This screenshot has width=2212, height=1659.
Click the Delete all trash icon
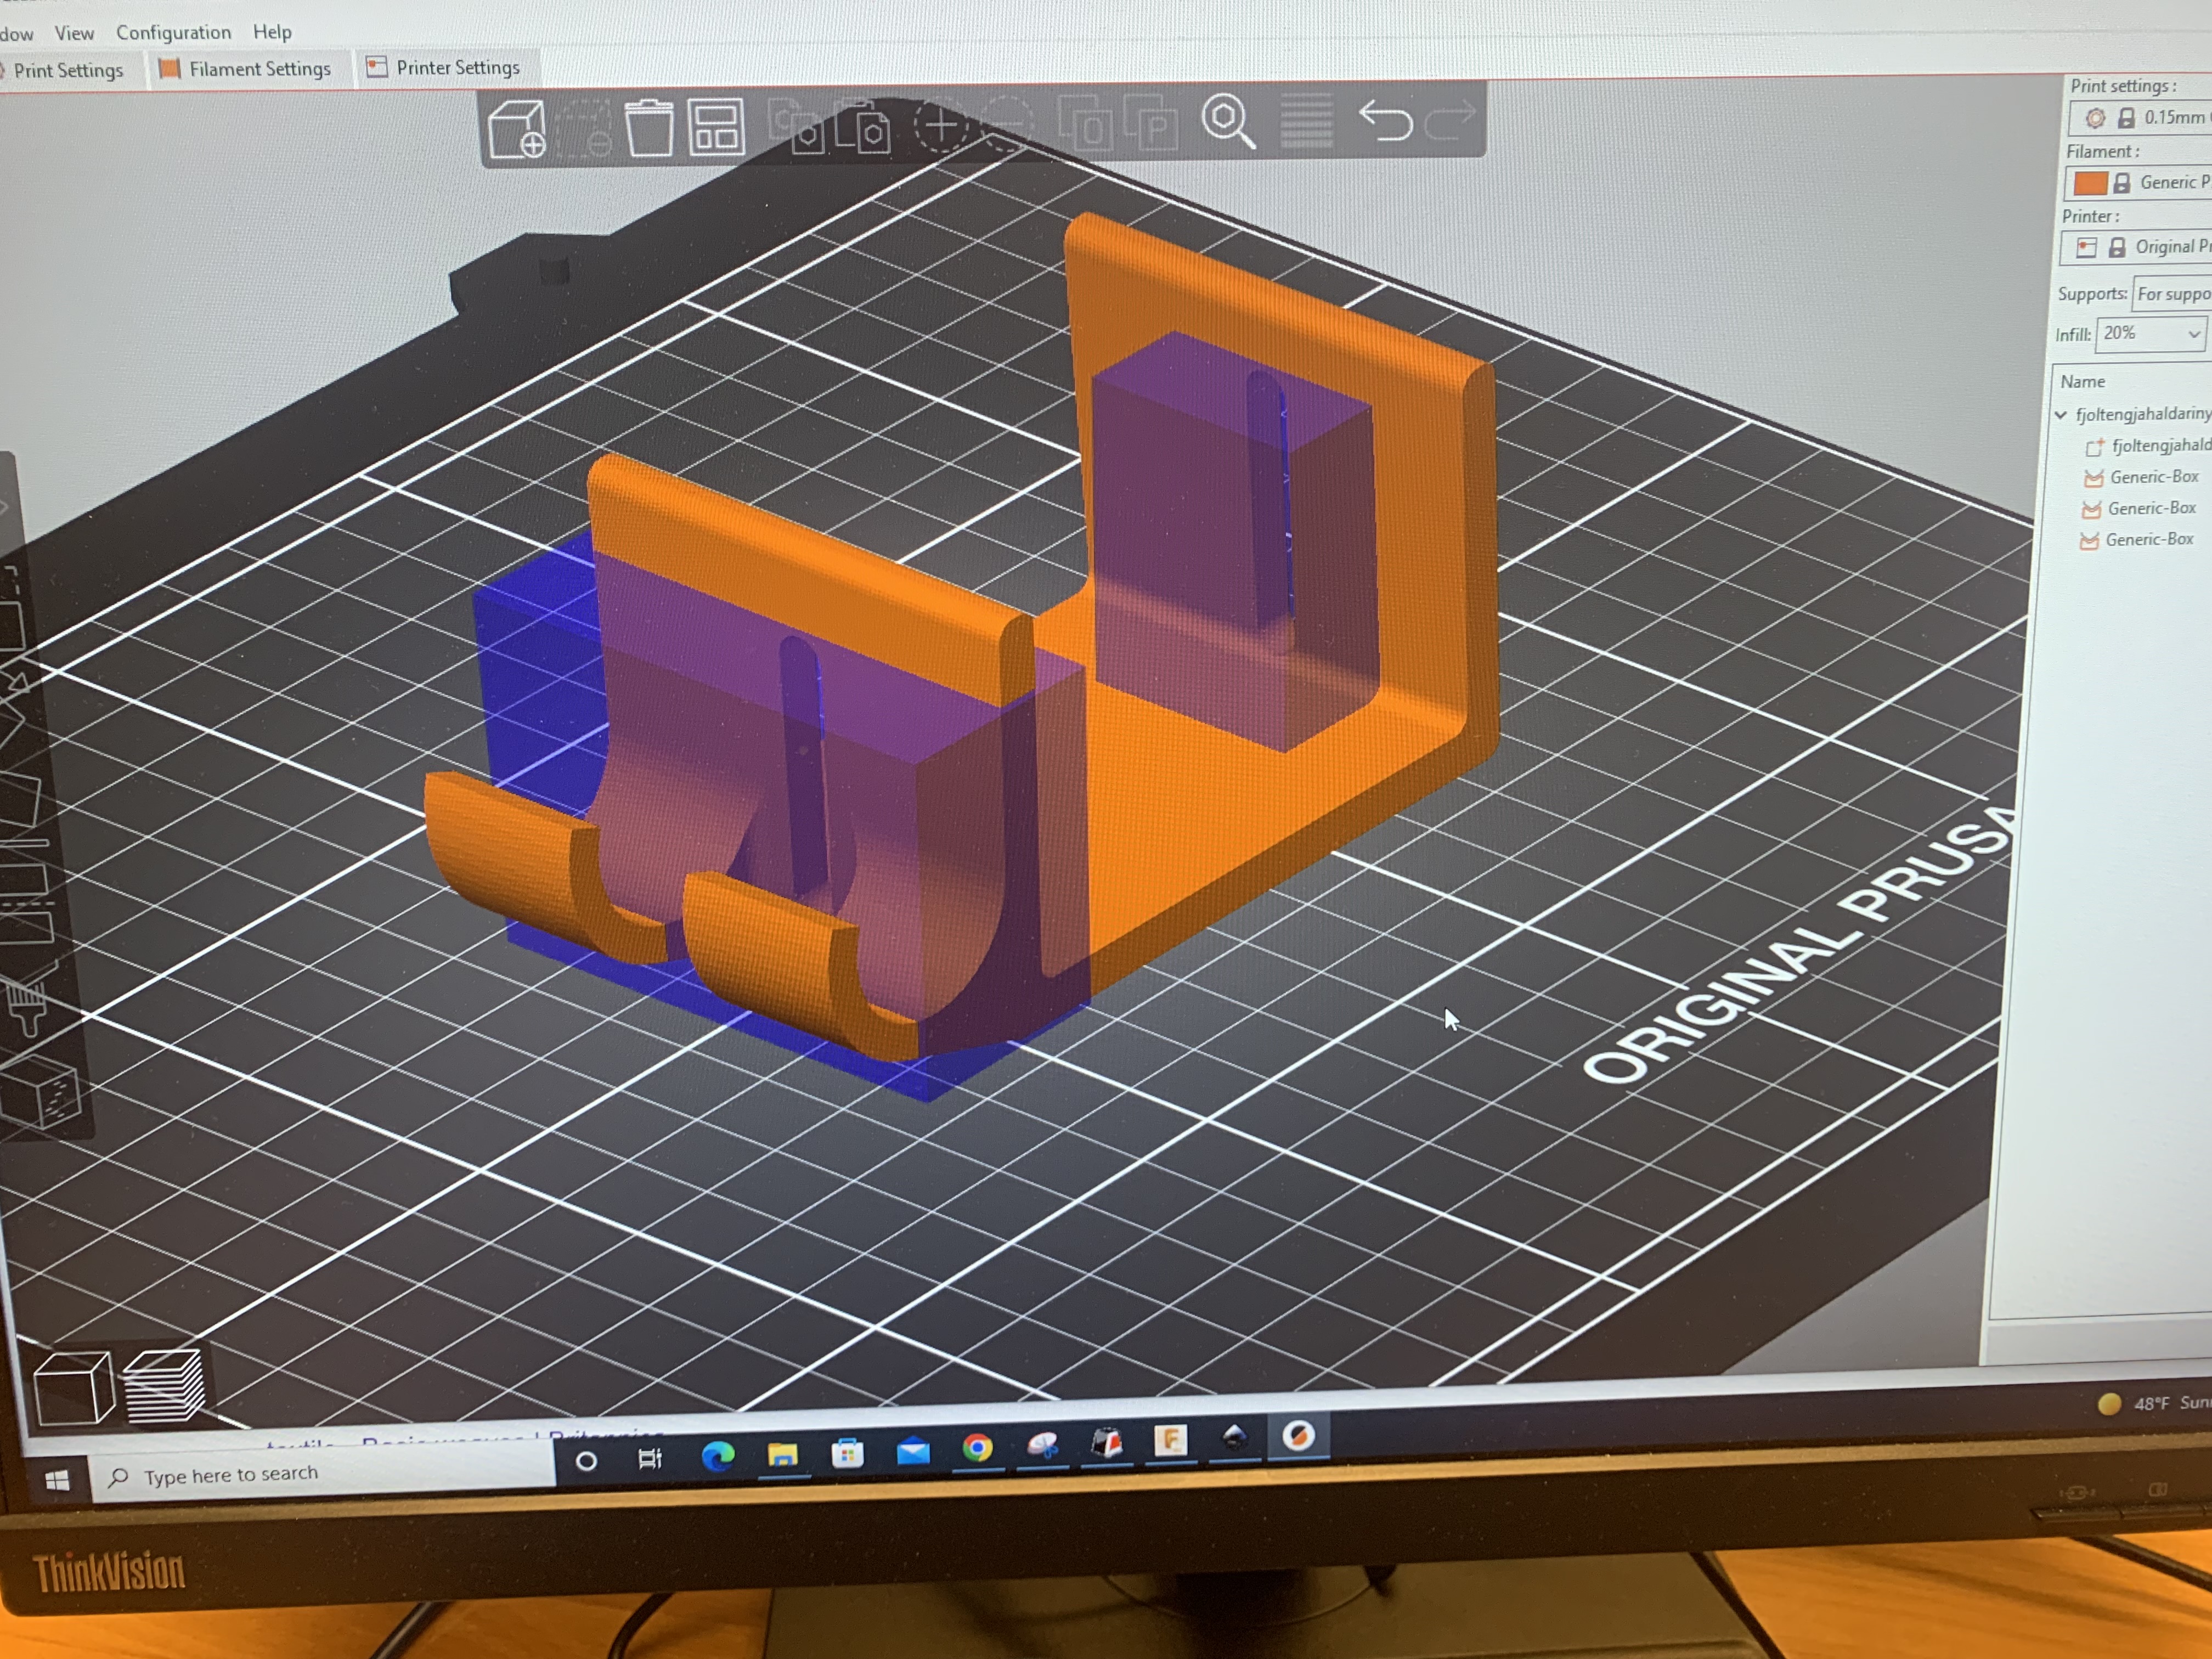pyautogui.click(x=649, y=127)
